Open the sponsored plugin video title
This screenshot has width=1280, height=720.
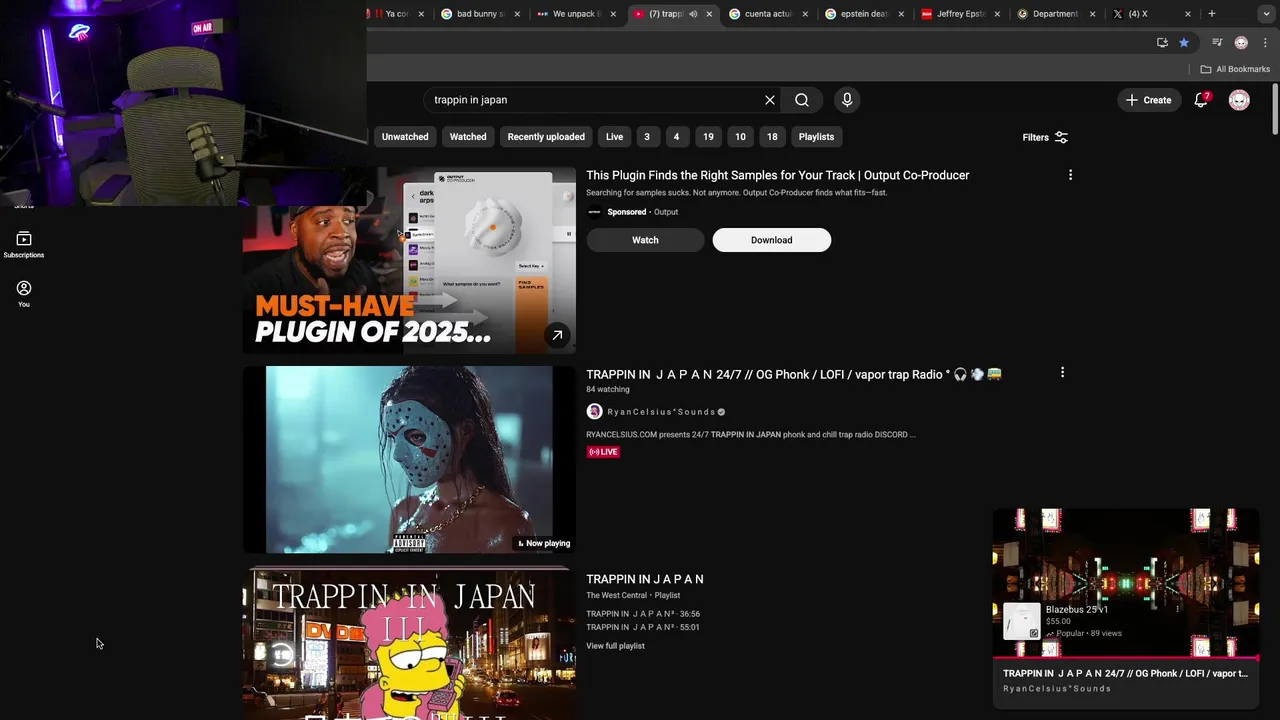pyautogui.click(x=778, y=175)
